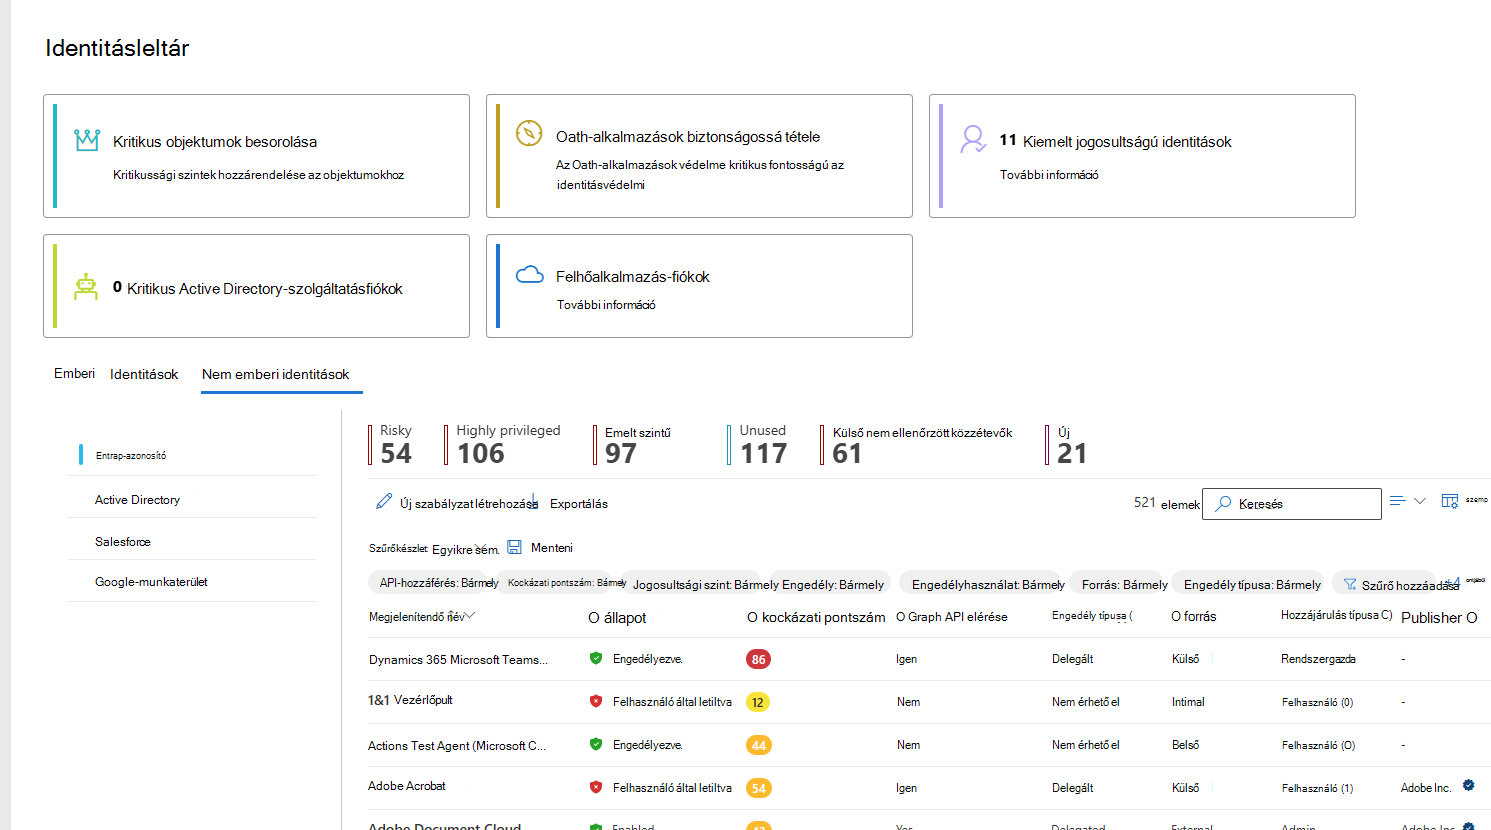Screen dimensions: 1491x830
Task: Filter by Unused 117 tile
Action: [x=758, y=445]
